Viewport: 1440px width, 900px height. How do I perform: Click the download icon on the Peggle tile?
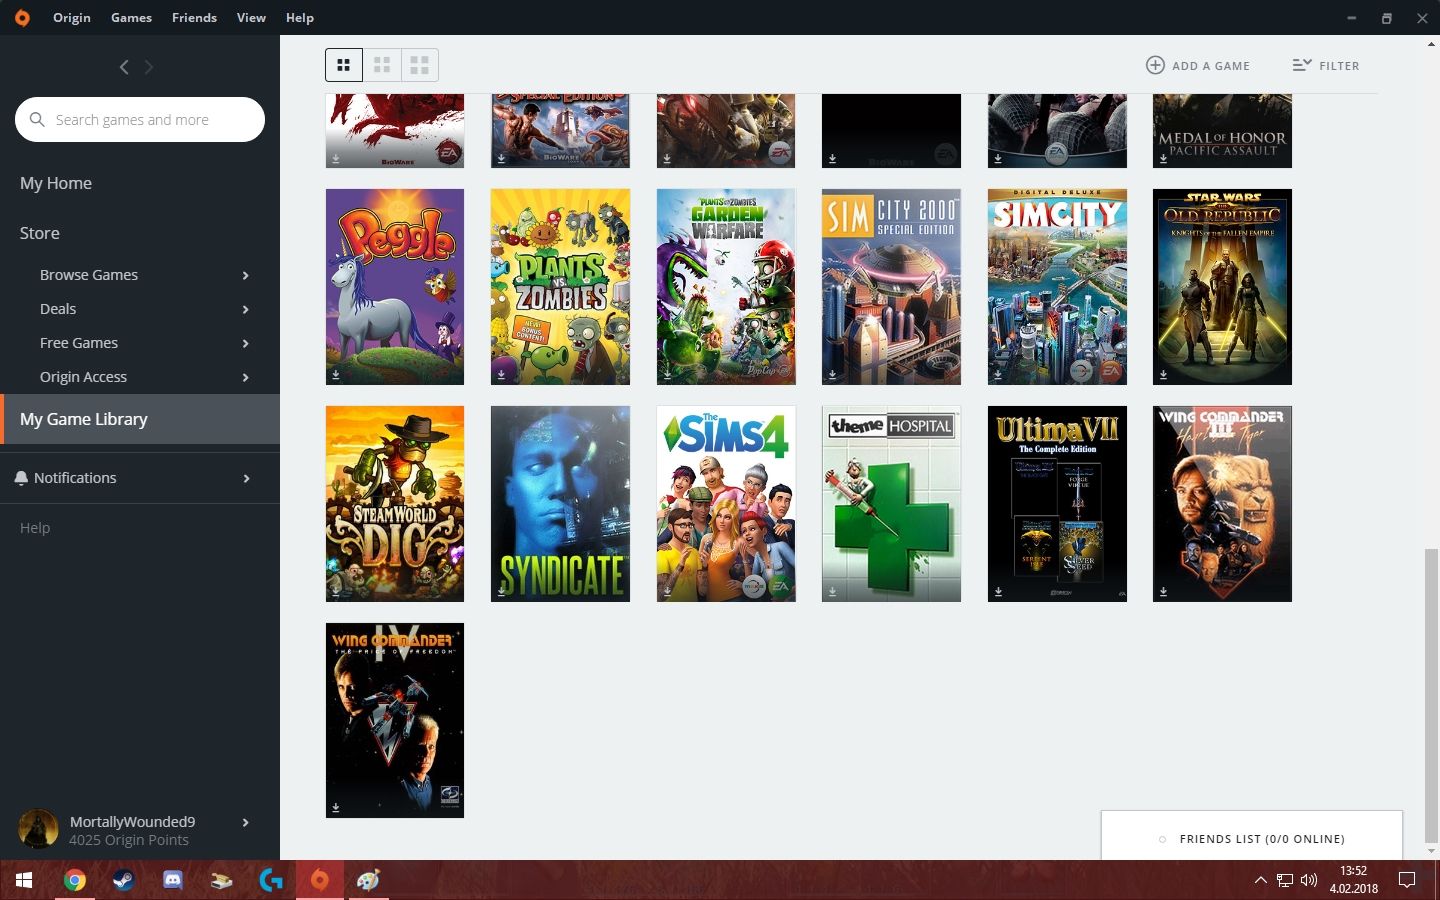click(336, 375)
